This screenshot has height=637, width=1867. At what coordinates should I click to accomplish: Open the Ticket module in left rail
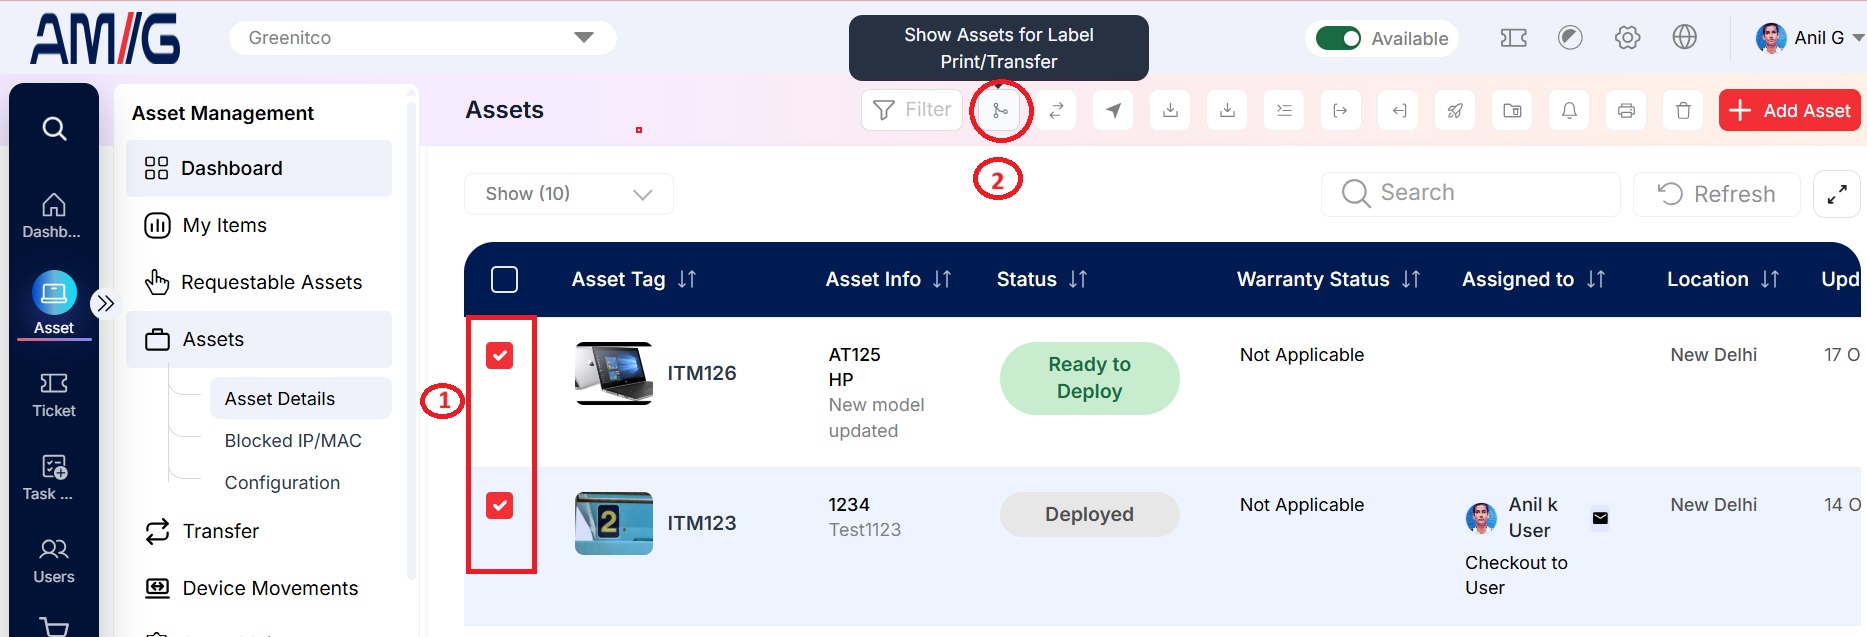(x=54, y=394)
